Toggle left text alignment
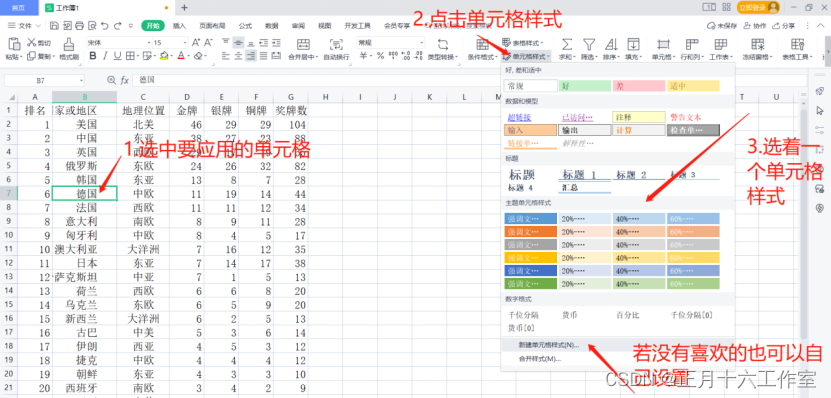Image resolution: width=831 pixels, height=398 pixels. pos(226,56)
